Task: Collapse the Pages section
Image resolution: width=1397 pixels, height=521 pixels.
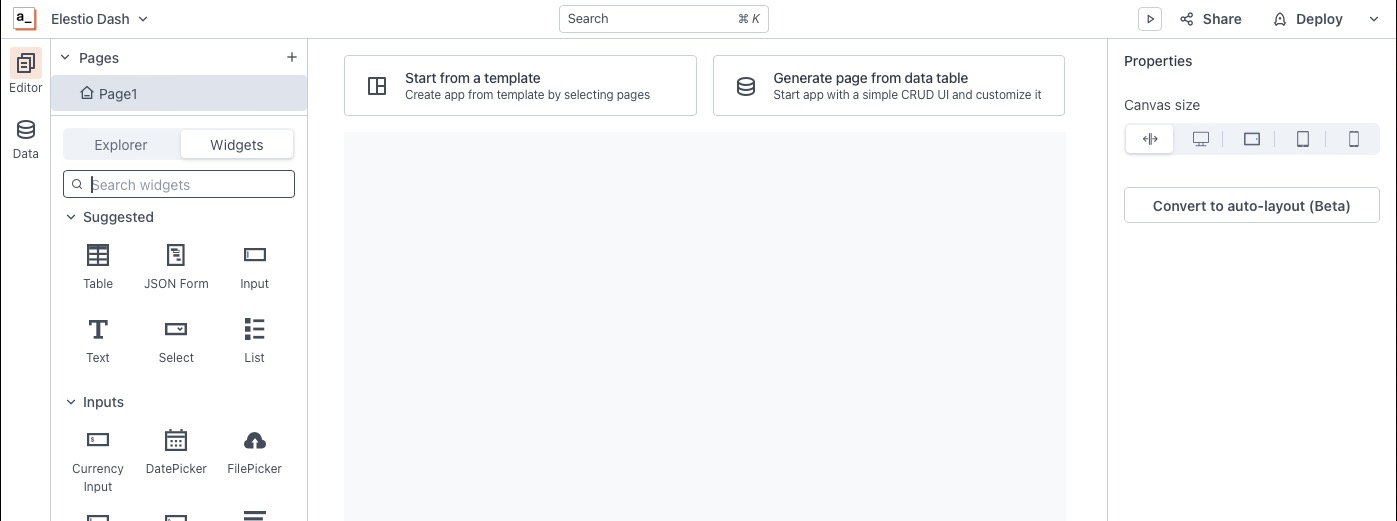Action: click(66, 58)
